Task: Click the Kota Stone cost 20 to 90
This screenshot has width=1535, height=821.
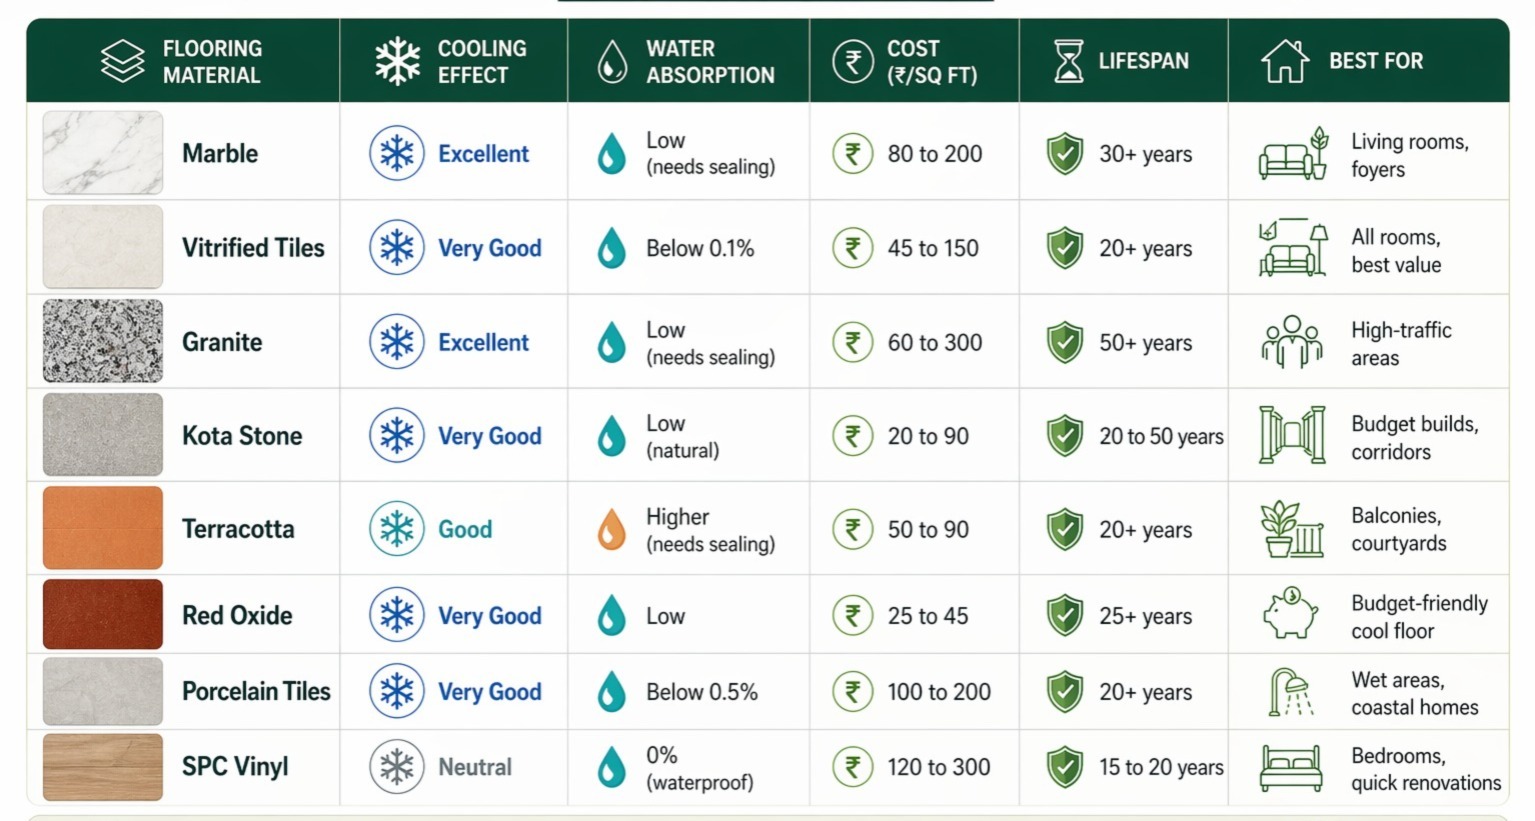Action: click(928, 436)
